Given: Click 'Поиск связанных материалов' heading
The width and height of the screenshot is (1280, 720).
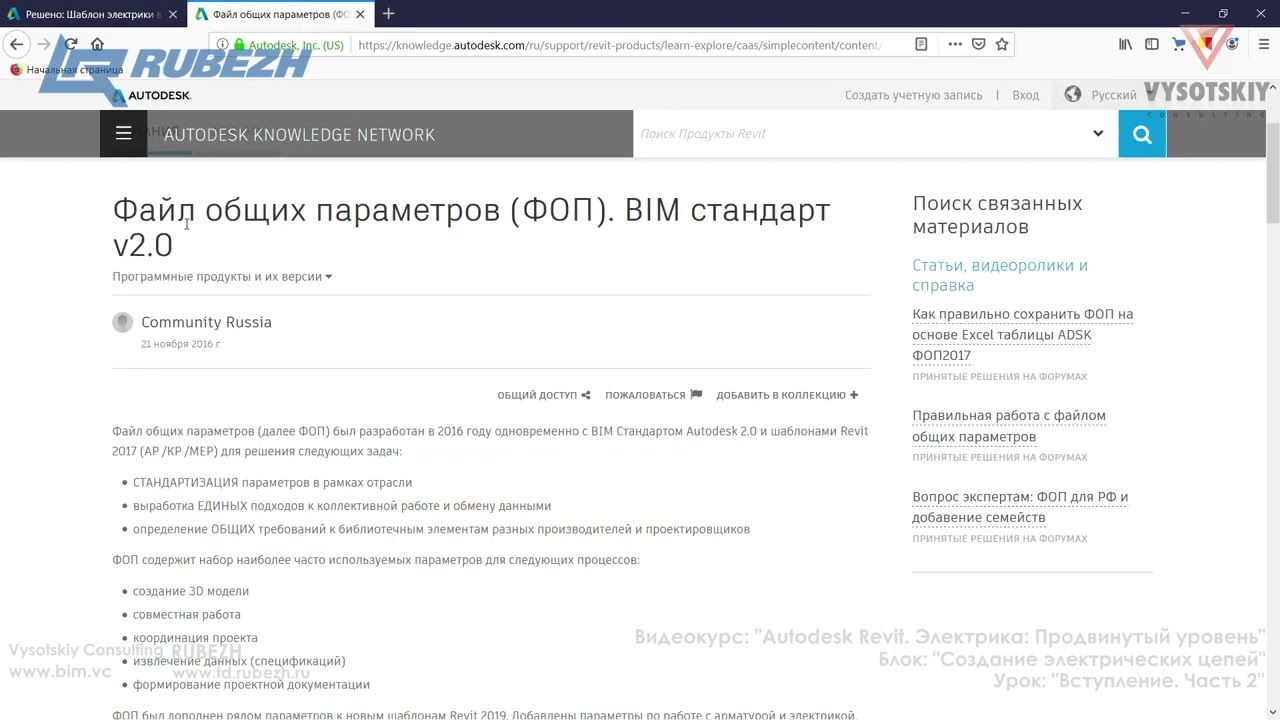Looking at the screenshot, I should (997, 215).
